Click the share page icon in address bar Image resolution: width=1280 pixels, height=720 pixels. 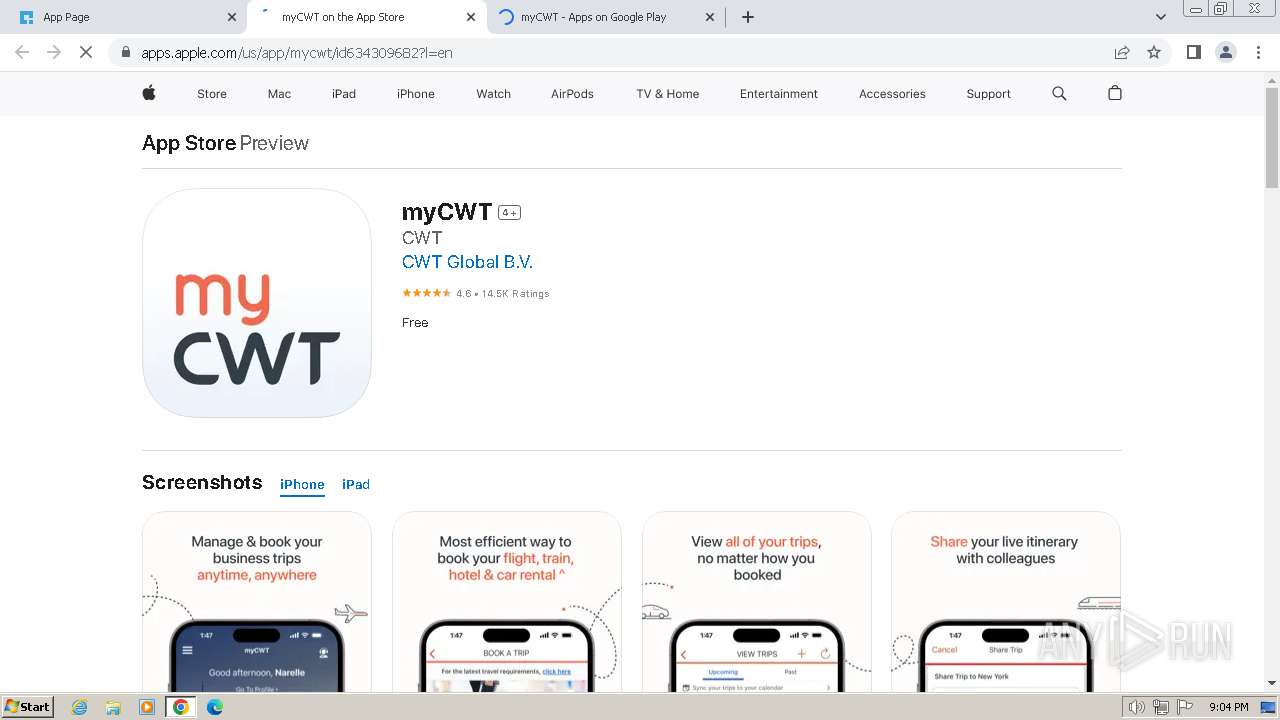coord(1122,52)
